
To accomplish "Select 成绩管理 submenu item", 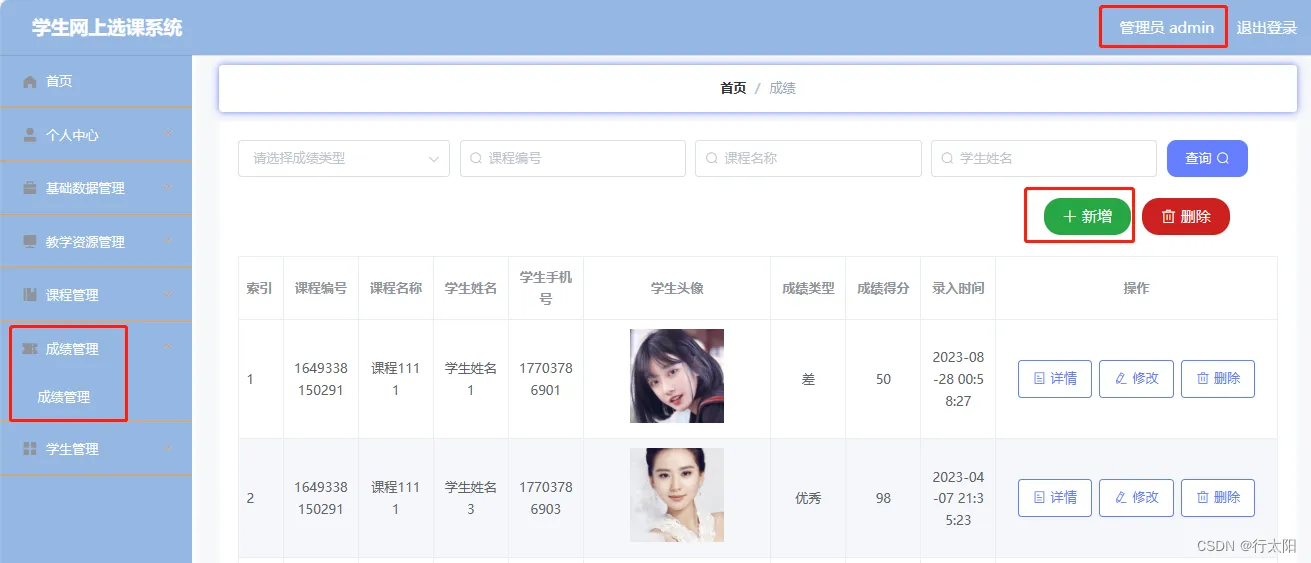I will pyautogui.click(x=64, y=397).
